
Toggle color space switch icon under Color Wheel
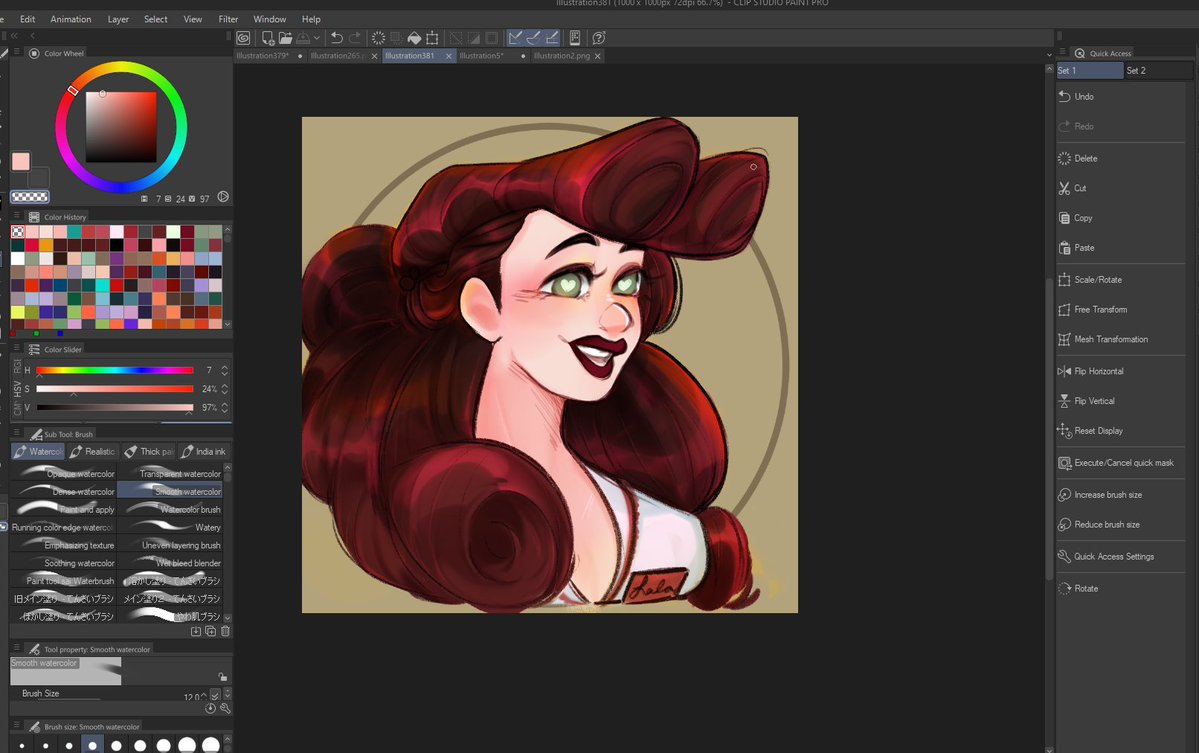click(x=223, y=196)
